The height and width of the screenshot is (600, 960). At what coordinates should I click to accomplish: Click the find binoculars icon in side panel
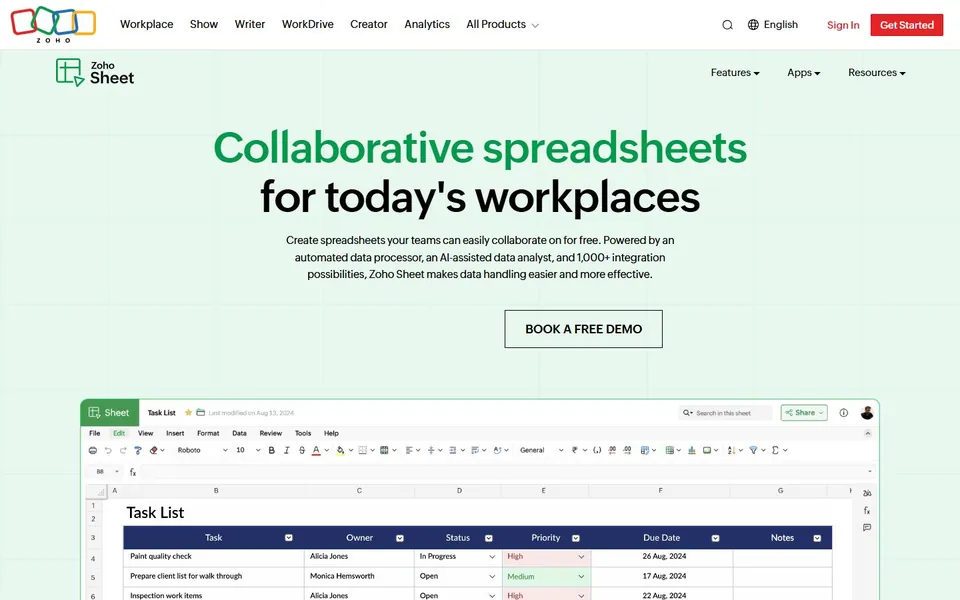[867, 493]
